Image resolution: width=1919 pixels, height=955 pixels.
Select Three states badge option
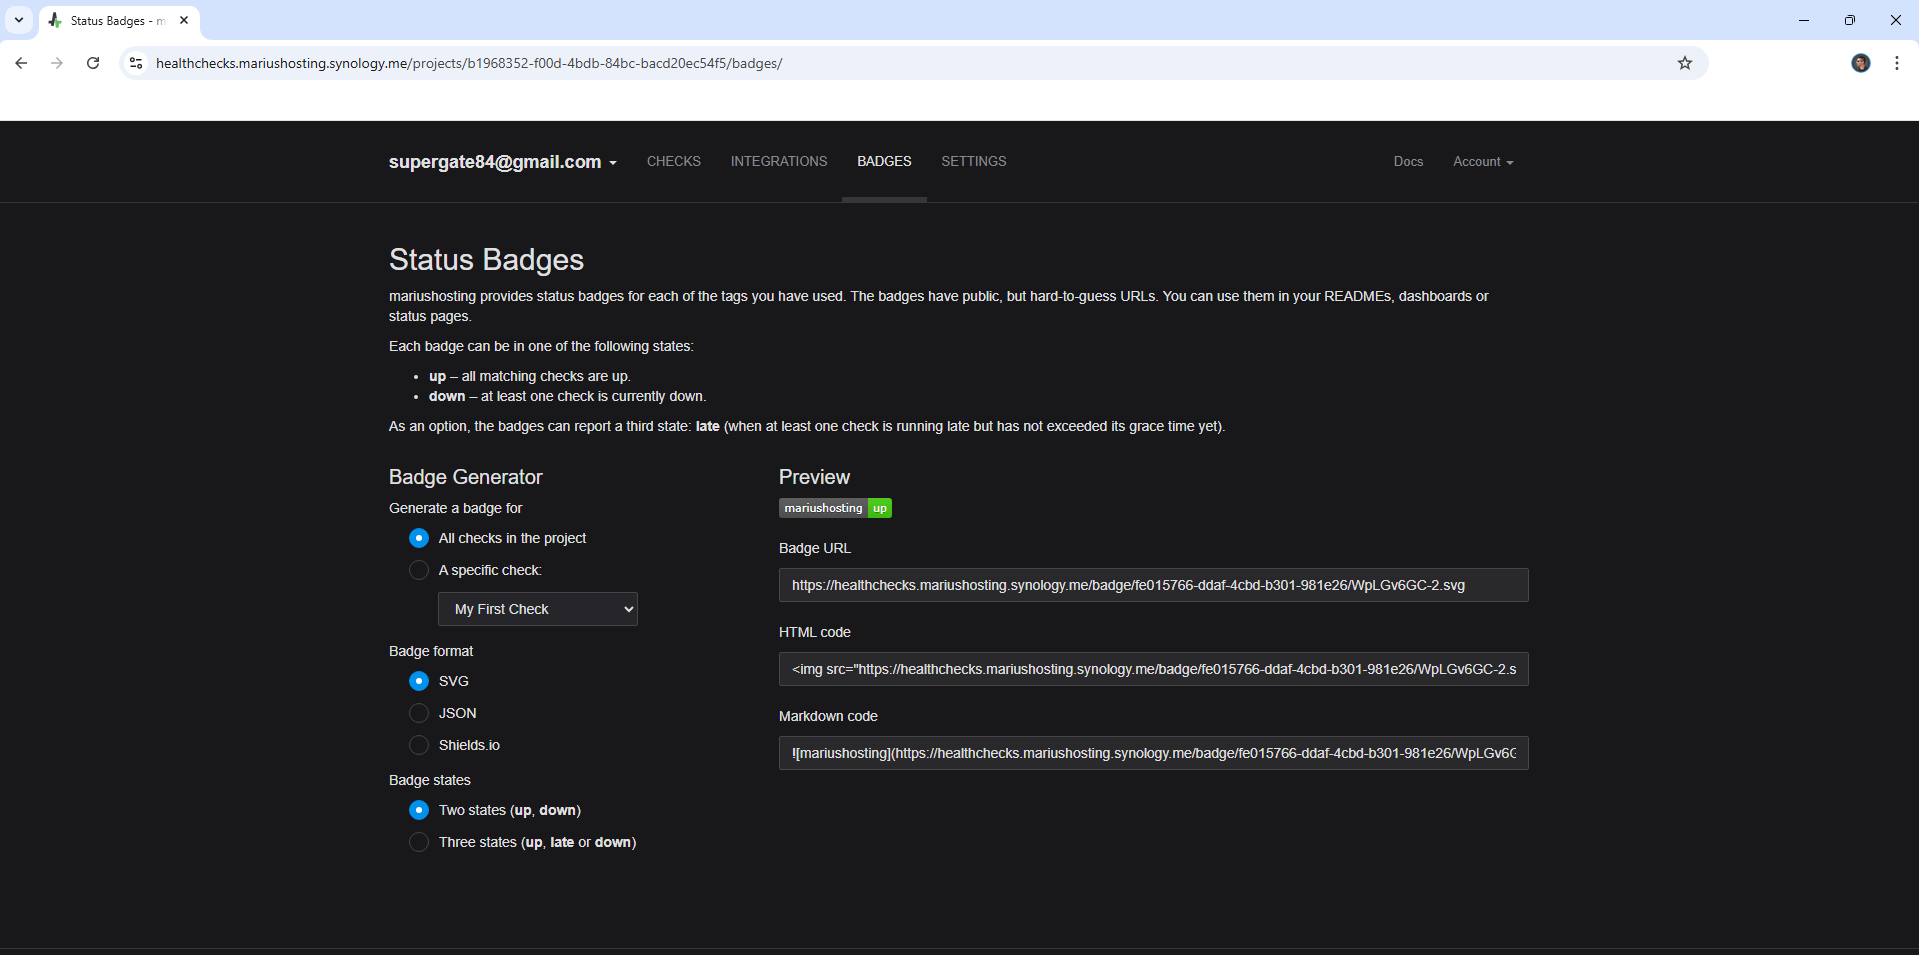pos(419,842)
